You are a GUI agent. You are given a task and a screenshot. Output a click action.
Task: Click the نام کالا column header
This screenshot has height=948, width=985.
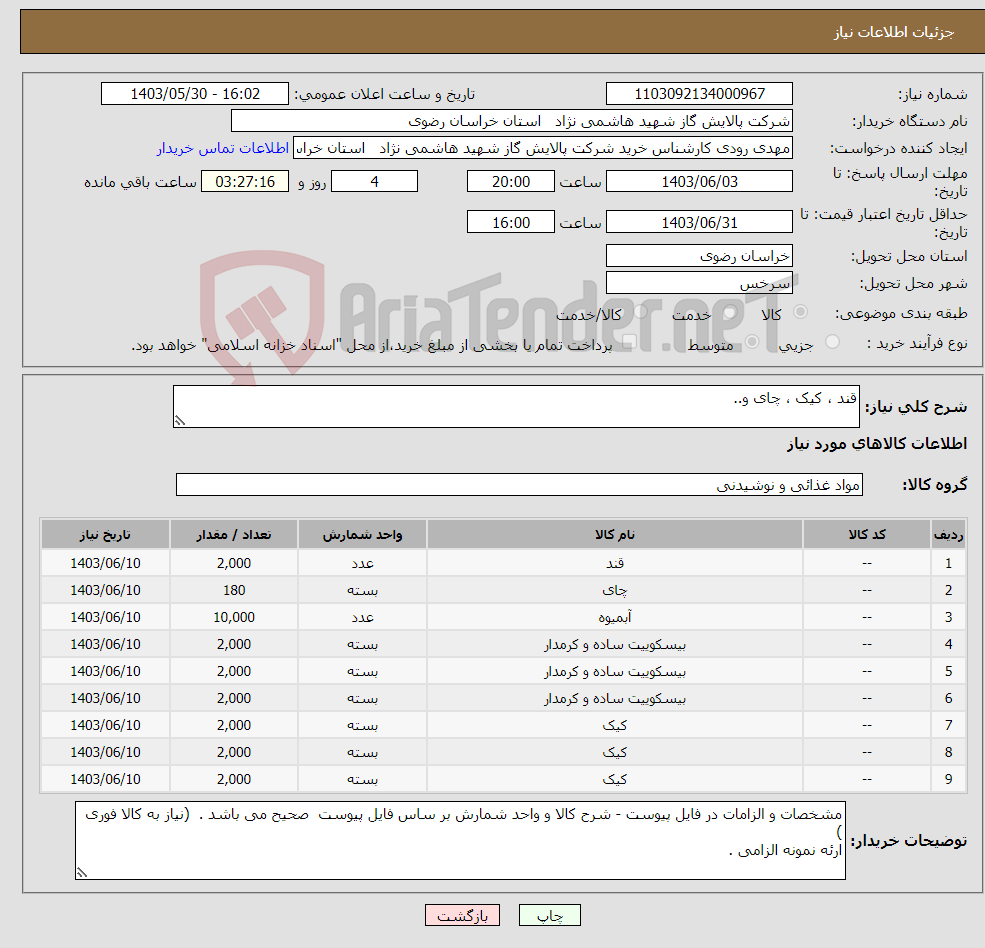pyautogui.click(x=614, y=535)
